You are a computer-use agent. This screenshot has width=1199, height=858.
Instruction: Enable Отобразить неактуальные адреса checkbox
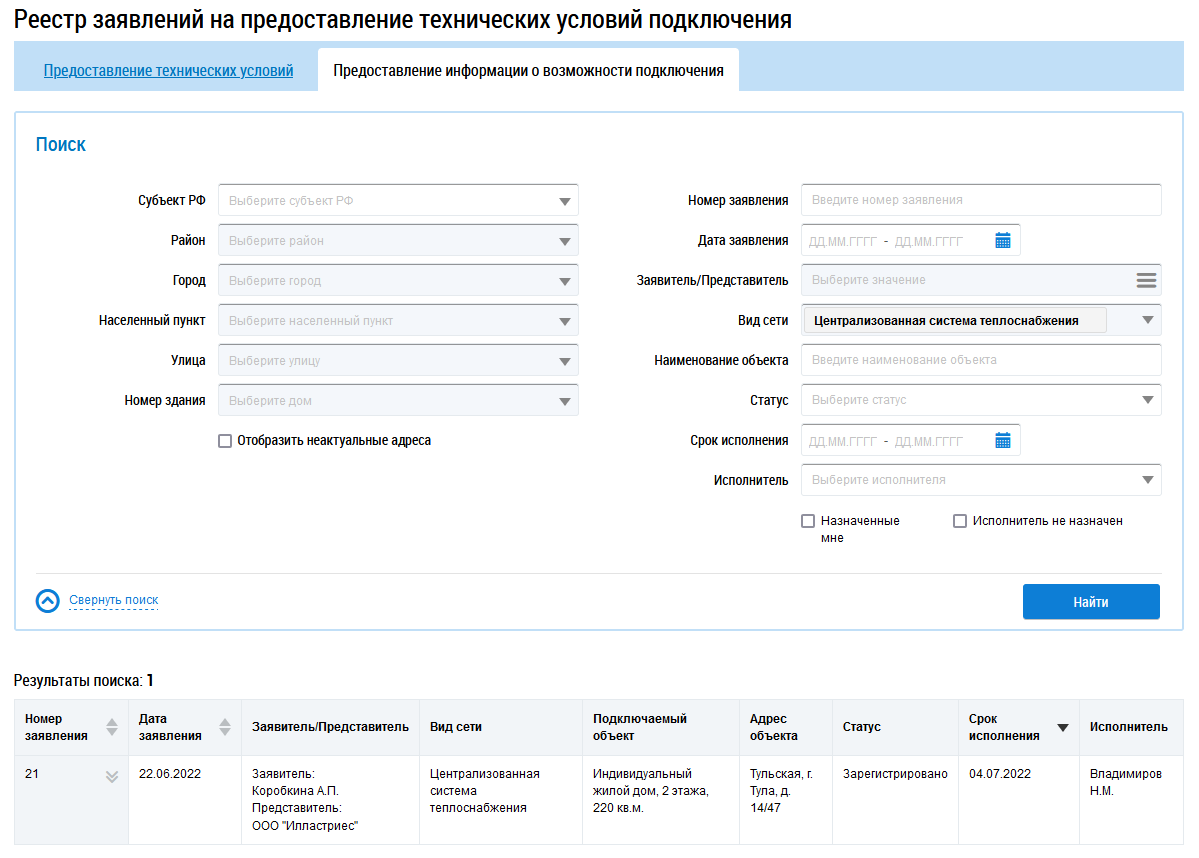pyautogui.click(x=225, y=441)
